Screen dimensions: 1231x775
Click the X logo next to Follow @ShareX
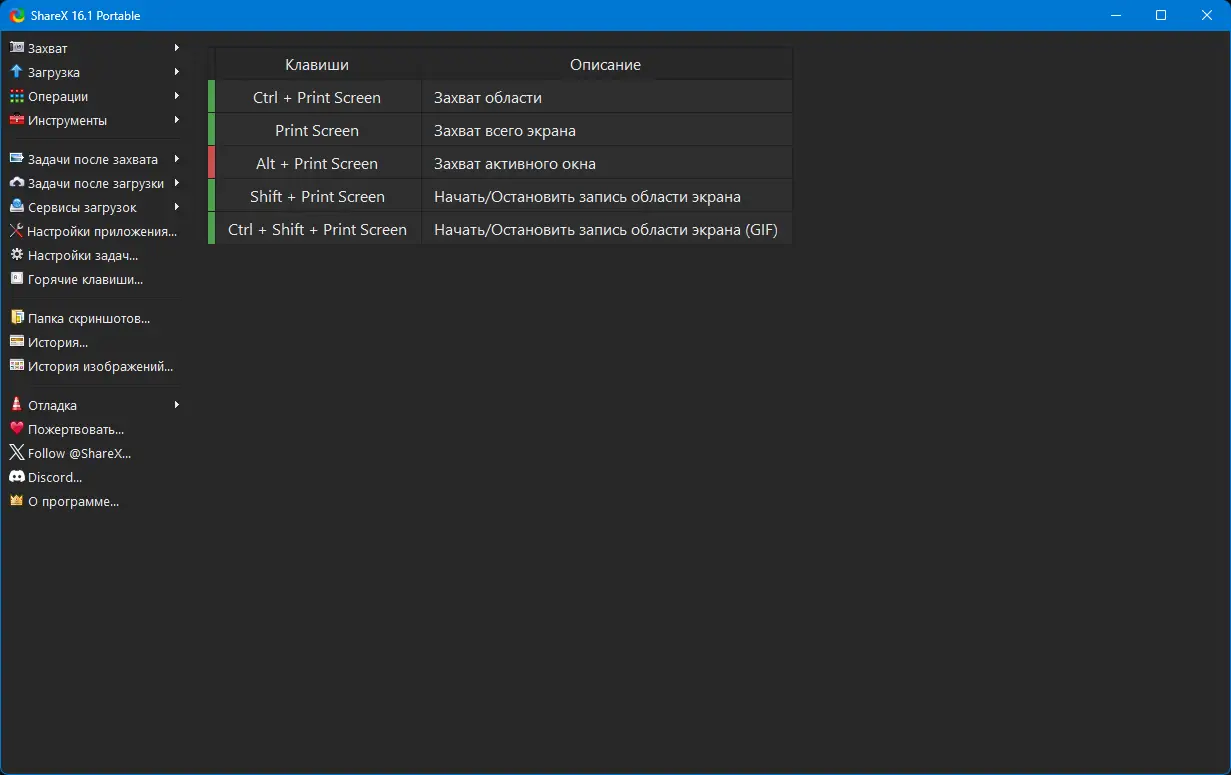(x=16, y=453)
